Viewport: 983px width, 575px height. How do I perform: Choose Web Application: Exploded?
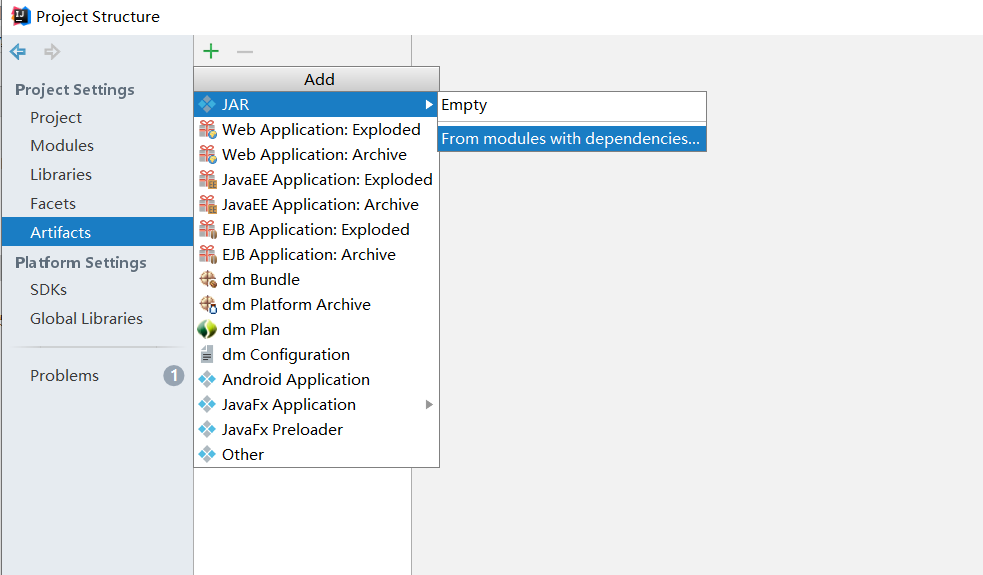(x=317, y=129)
